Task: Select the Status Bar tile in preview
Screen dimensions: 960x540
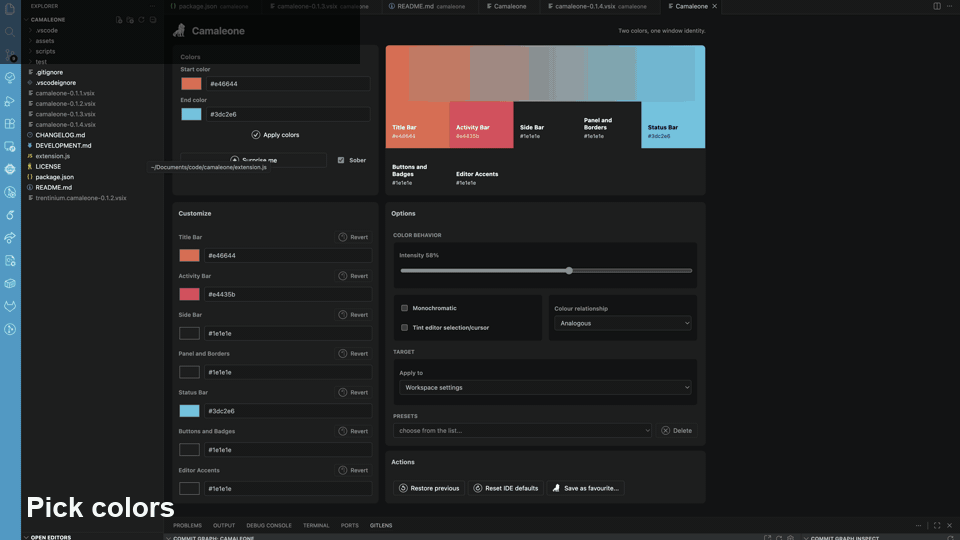Action: click(673, 125)
